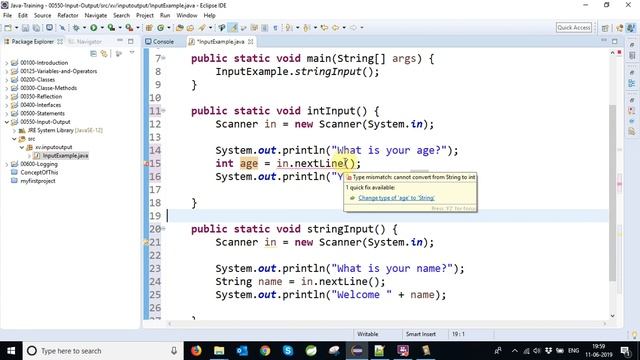Open the Open Perspective icon
The image size is (640, 360).
[x=605, y=28]
